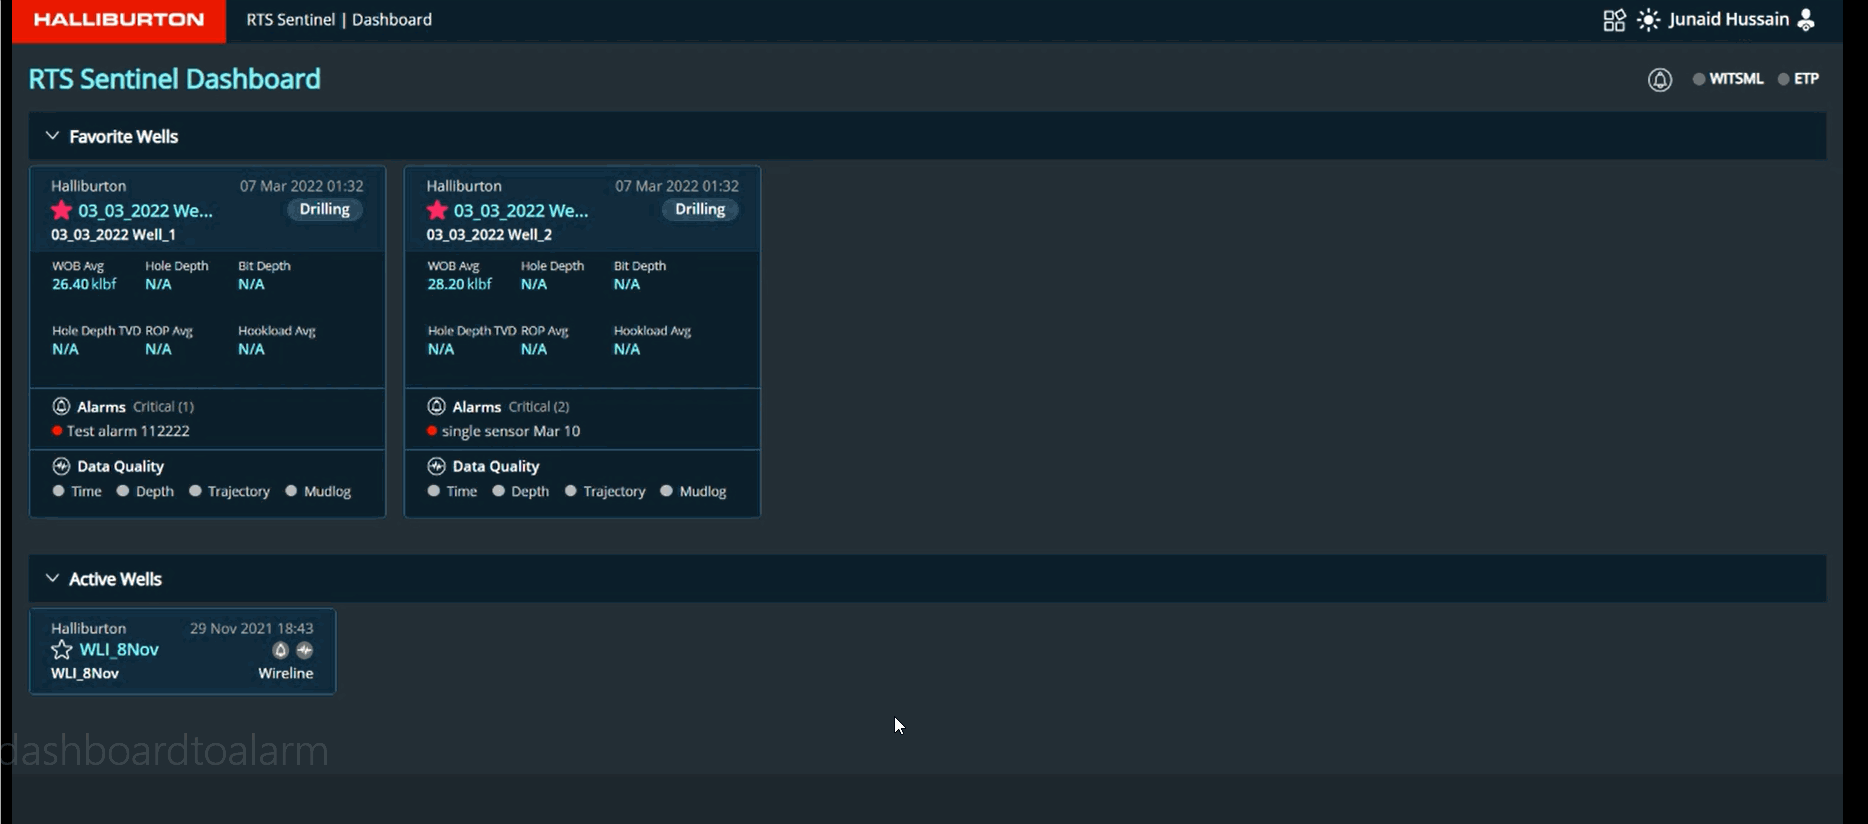Collapse the Favorite Wells section
The height and width of the screenshot is (824, 1868).
pyautogui.click(x=52, y=136)
